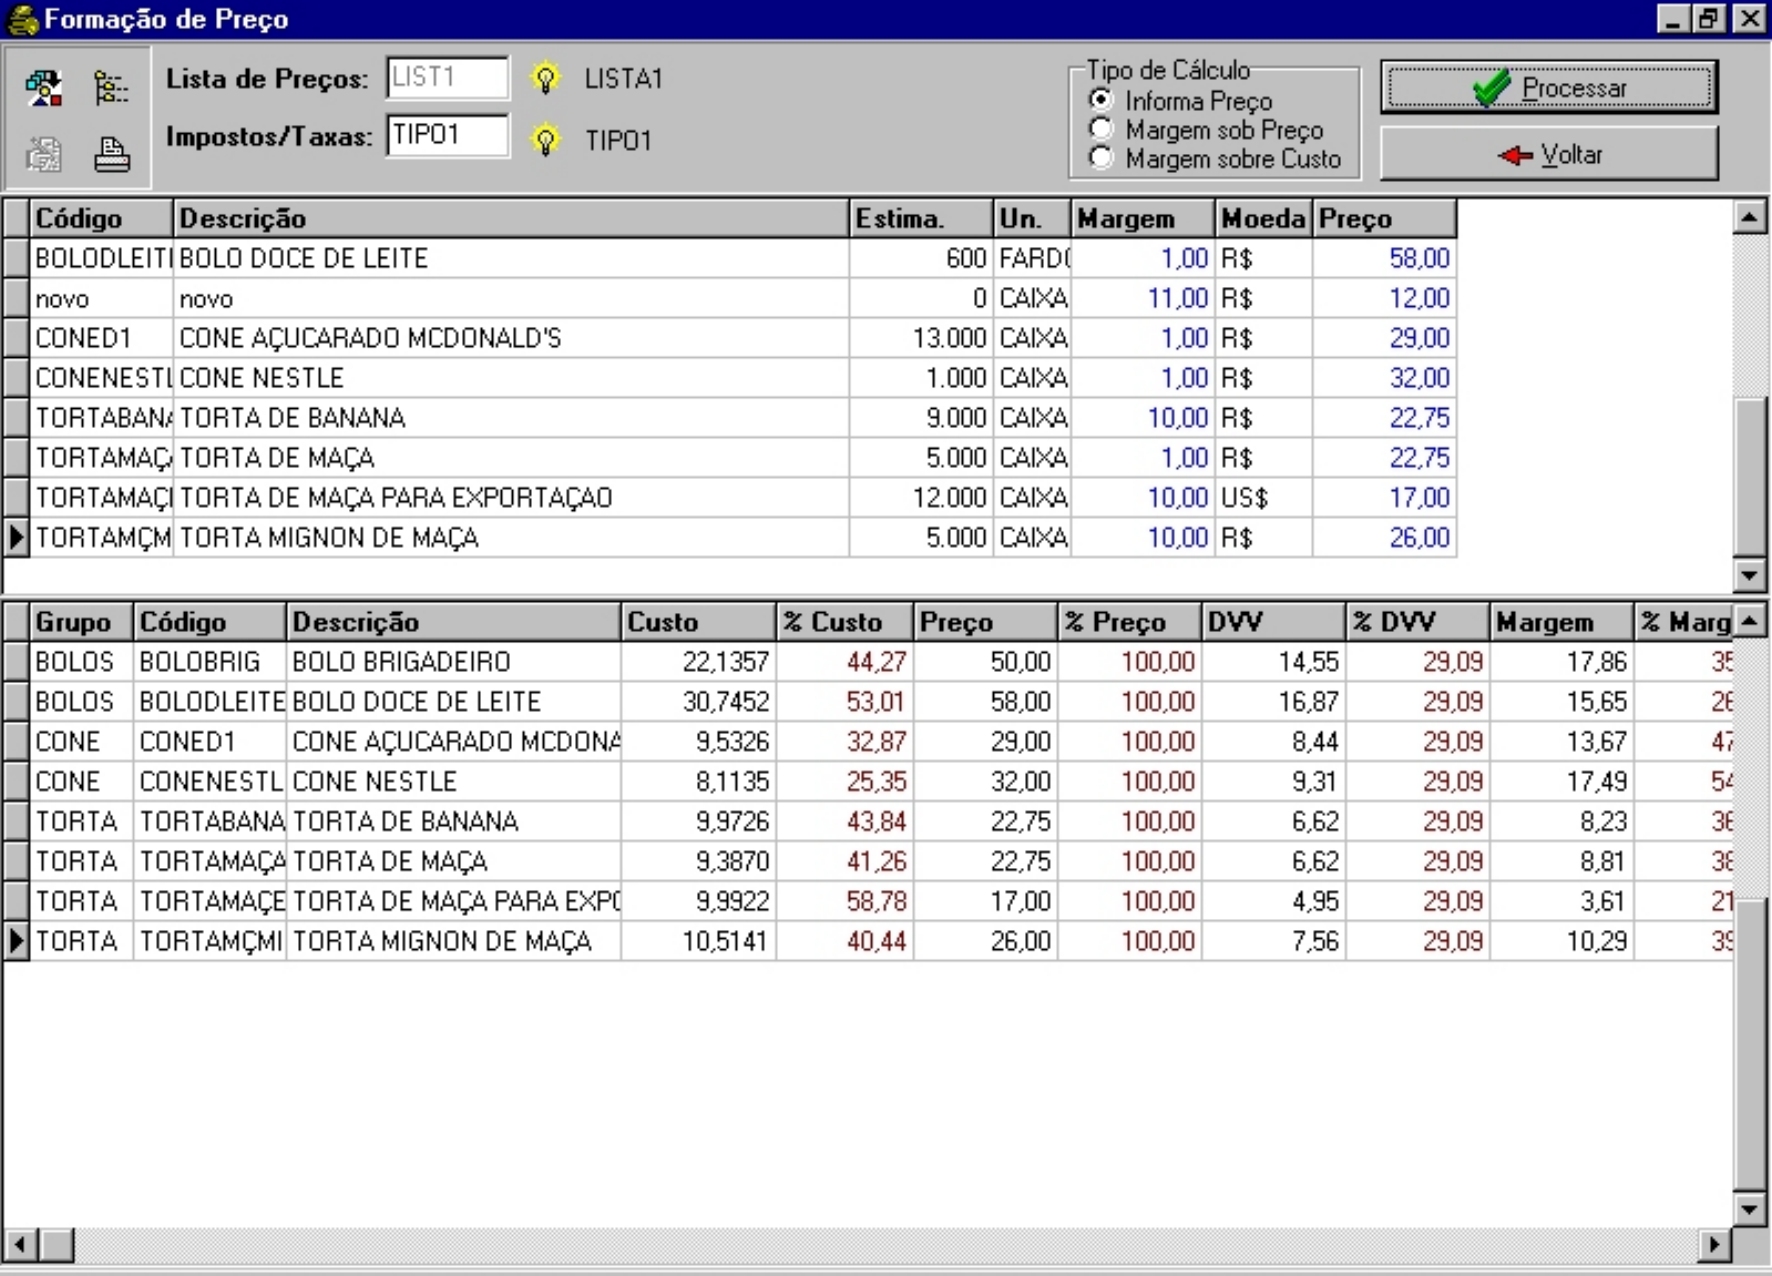This screenshot has height=1276, width=1772.
Task: Open lightbulb lookup next to LISTA1
Action: pos(545,78)
